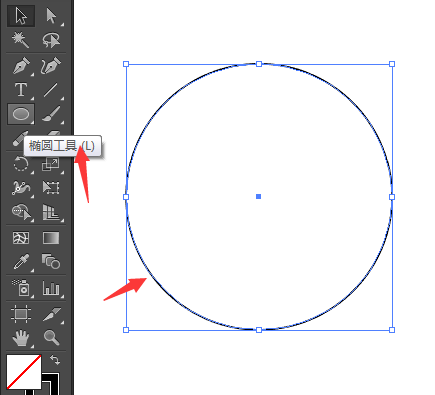The width and height of the screenshot is (435, 395).
Task: Select the Shape Builder tool
Action: click(x=21, y=212)
